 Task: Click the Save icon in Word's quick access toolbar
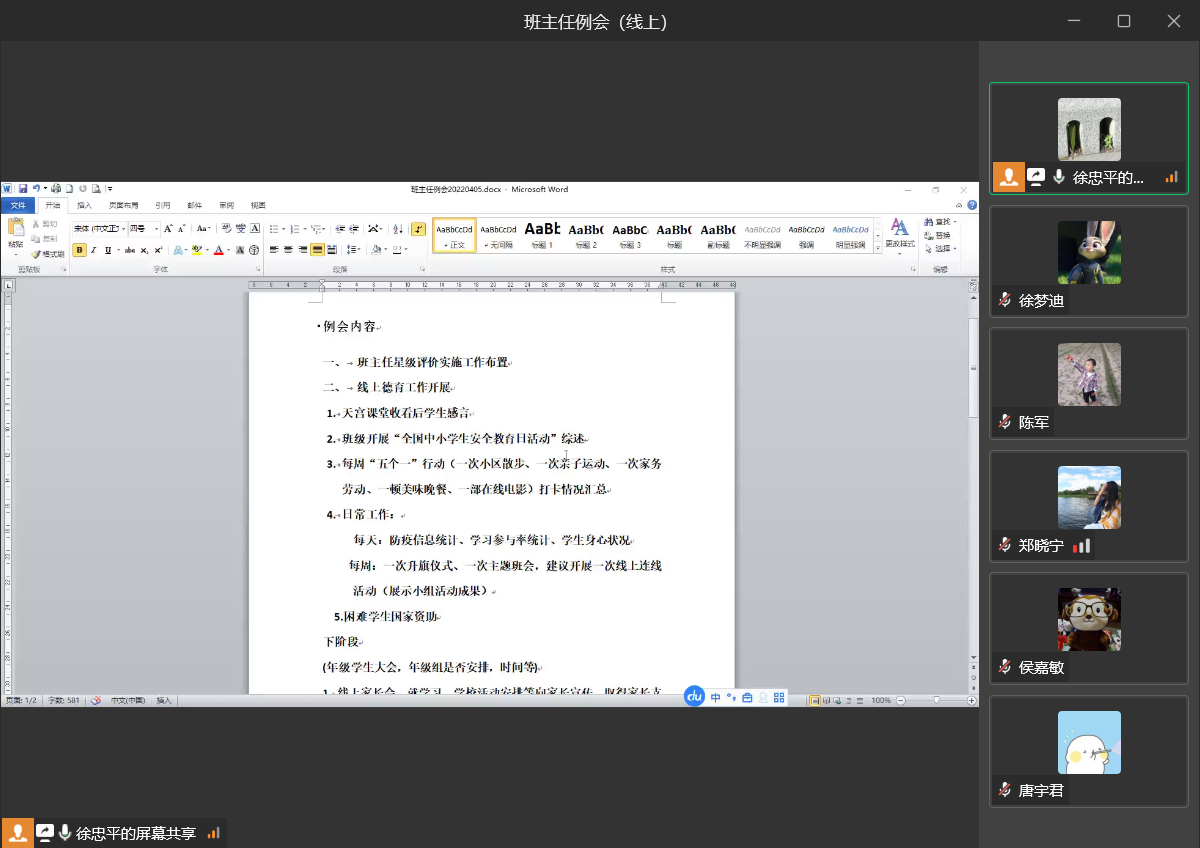coord(23,188)
